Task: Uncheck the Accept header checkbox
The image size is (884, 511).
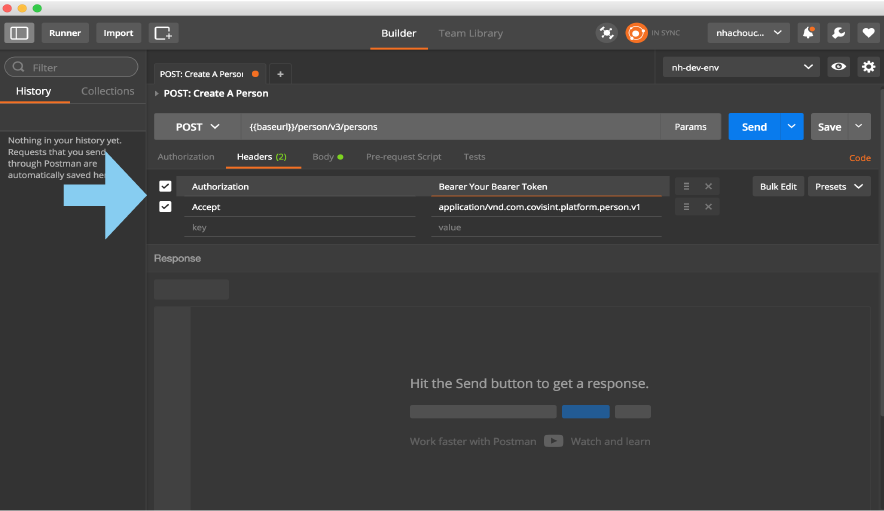Action: click(x=165, y=207)
